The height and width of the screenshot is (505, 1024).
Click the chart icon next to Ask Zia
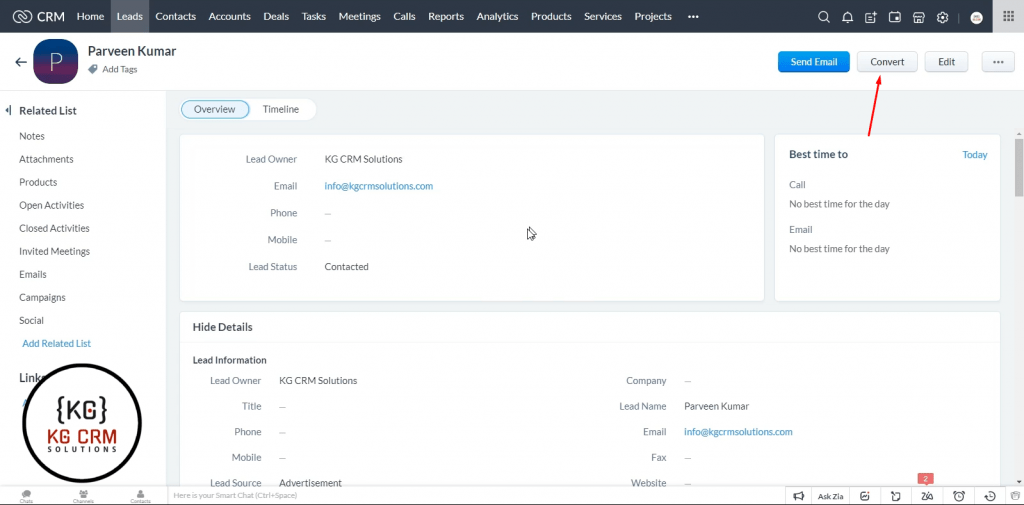tap(865, 496)
